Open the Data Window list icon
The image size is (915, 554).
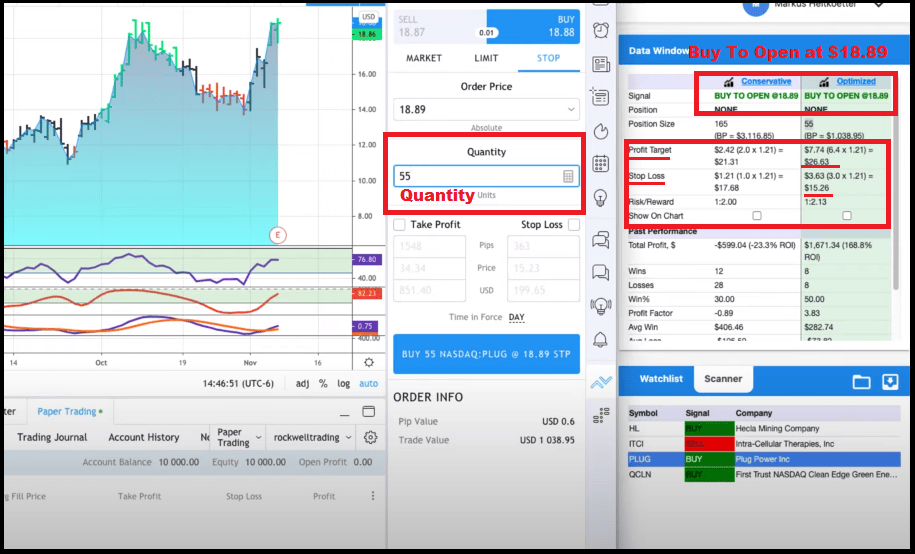pyautogui.click(x=600, y=97)
